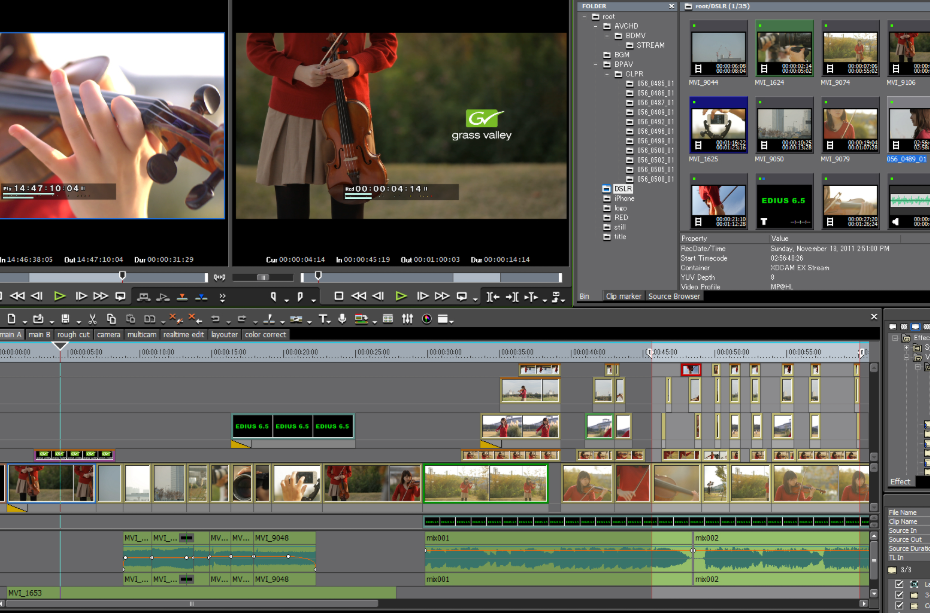Open the vectorscope/waveform color icon
This screenshot has height=613, width=930.
pyautogui.click(x=426, y=319)
